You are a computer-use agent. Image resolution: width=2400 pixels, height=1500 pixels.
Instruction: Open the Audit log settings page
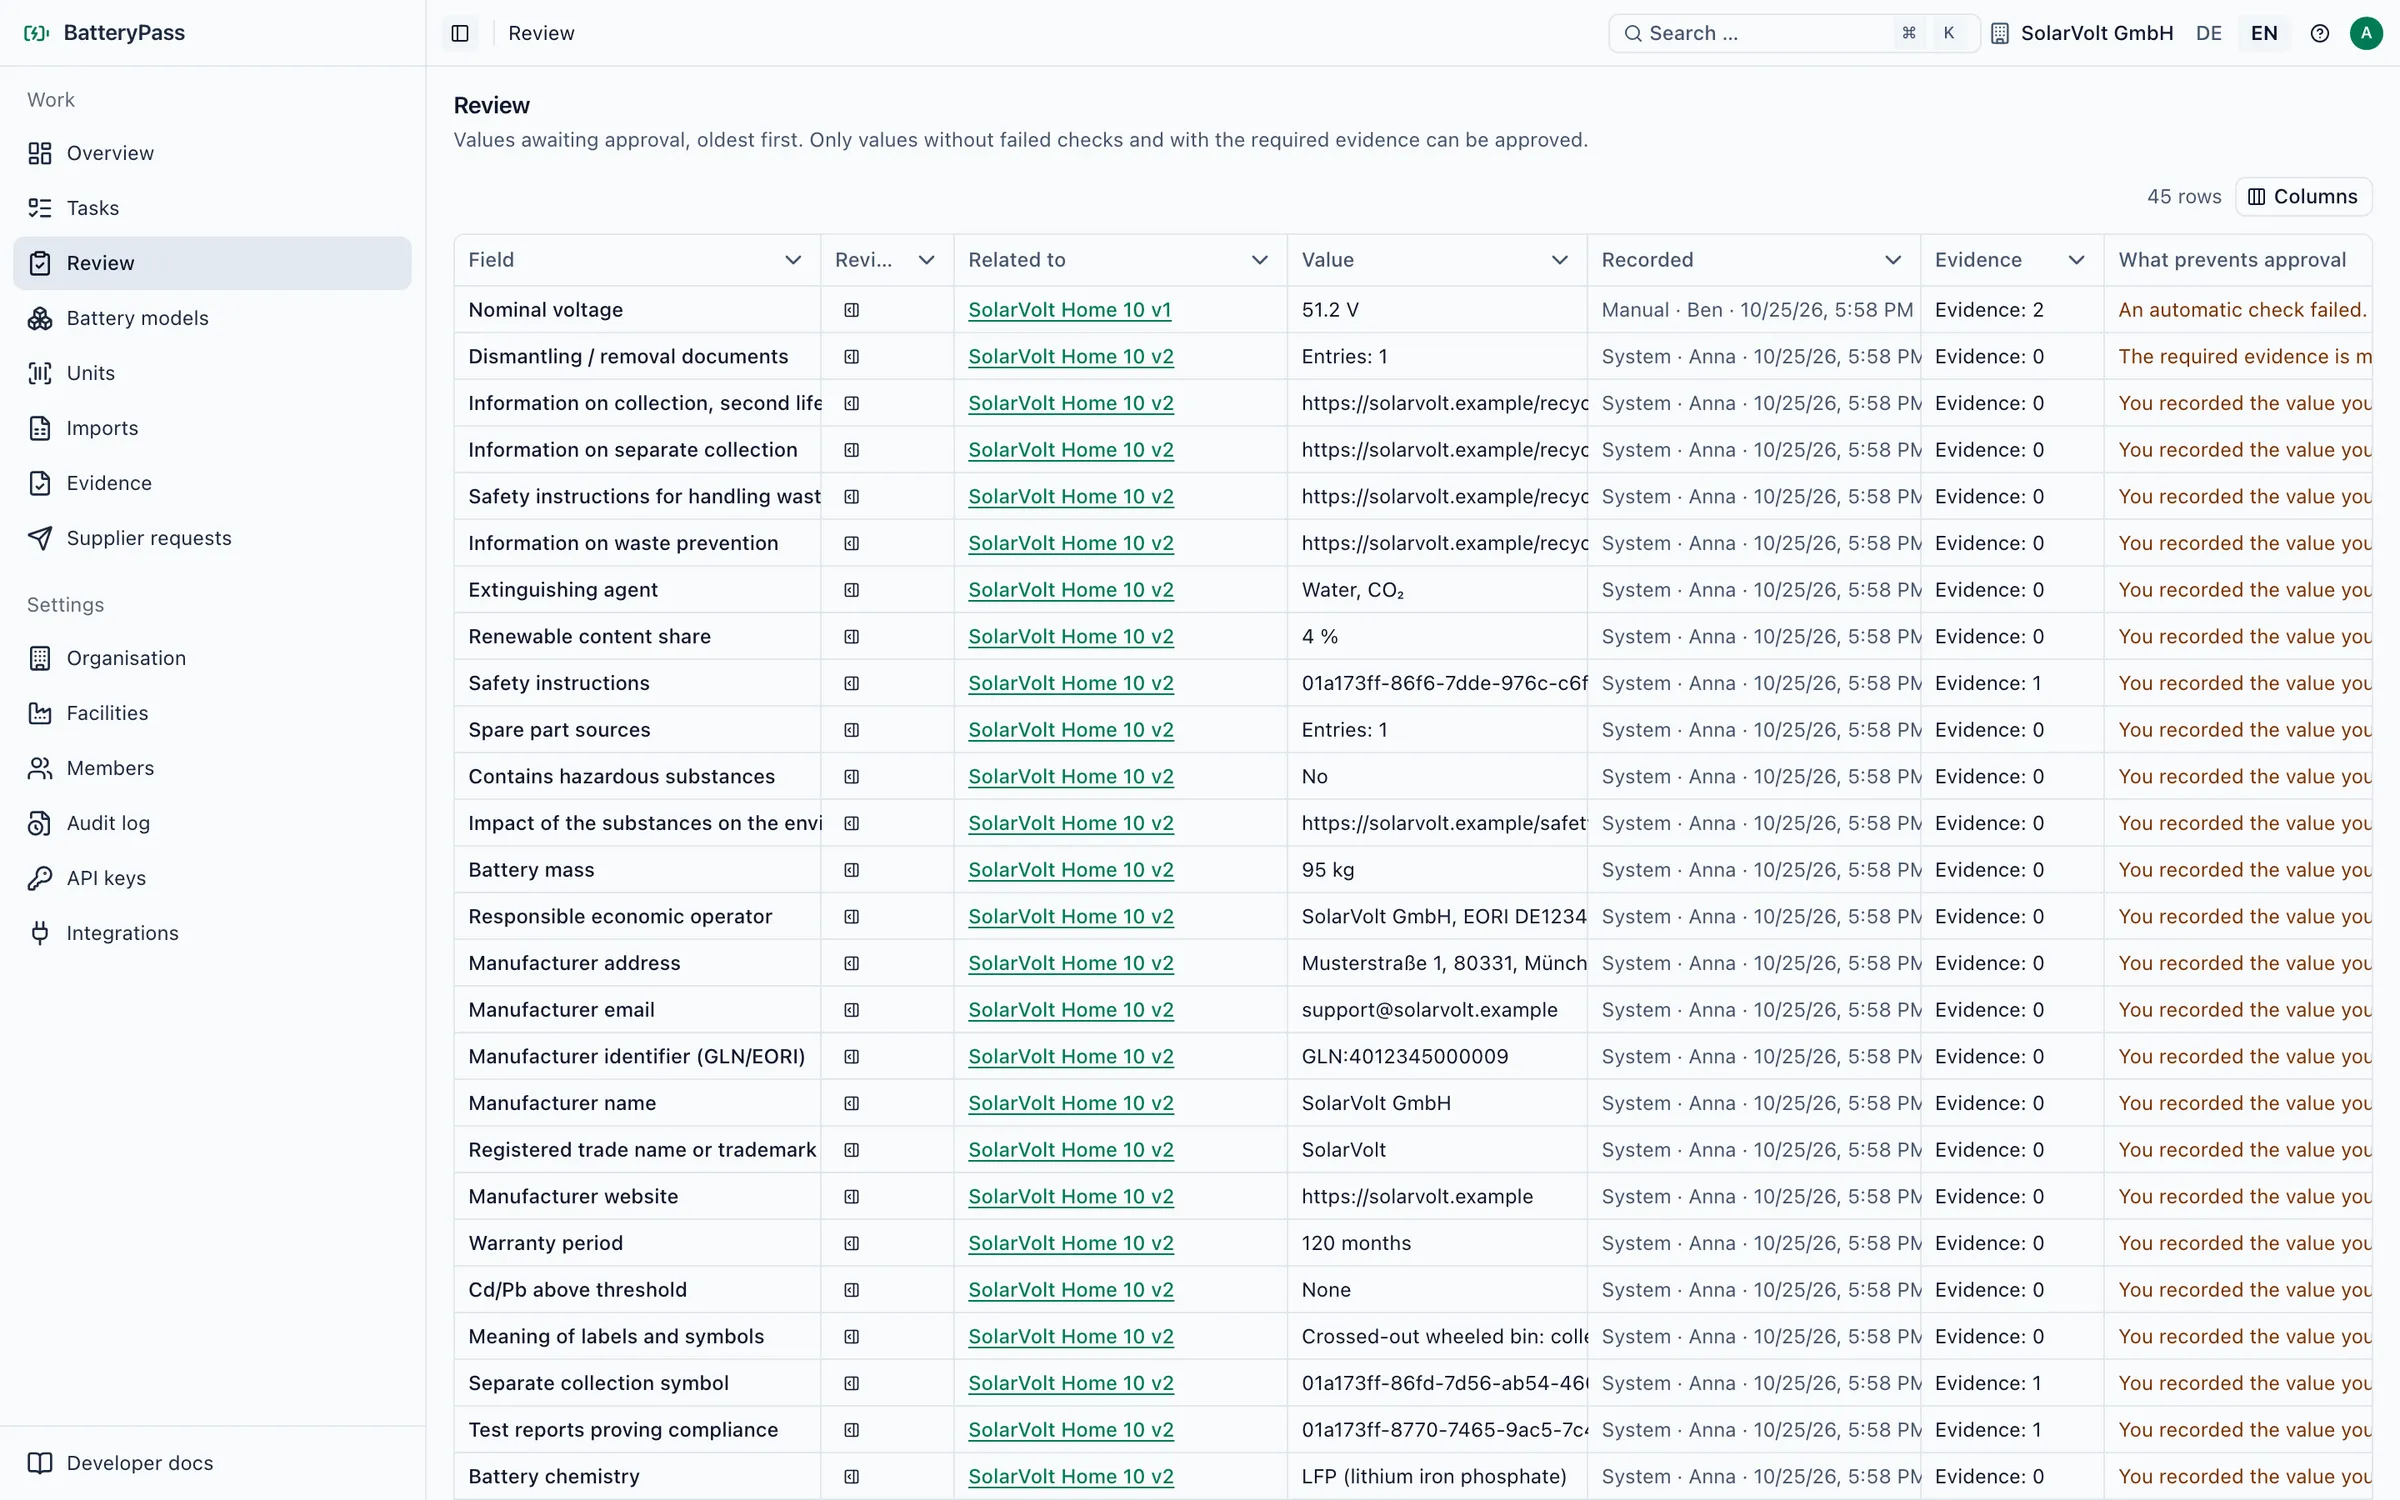[x=212, y=823]
